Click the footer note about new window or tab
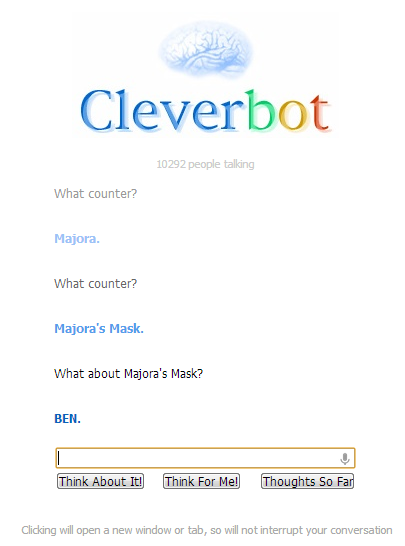Viewport: 405px width, 546px height. pyautogui.click(x=207, y=530)
